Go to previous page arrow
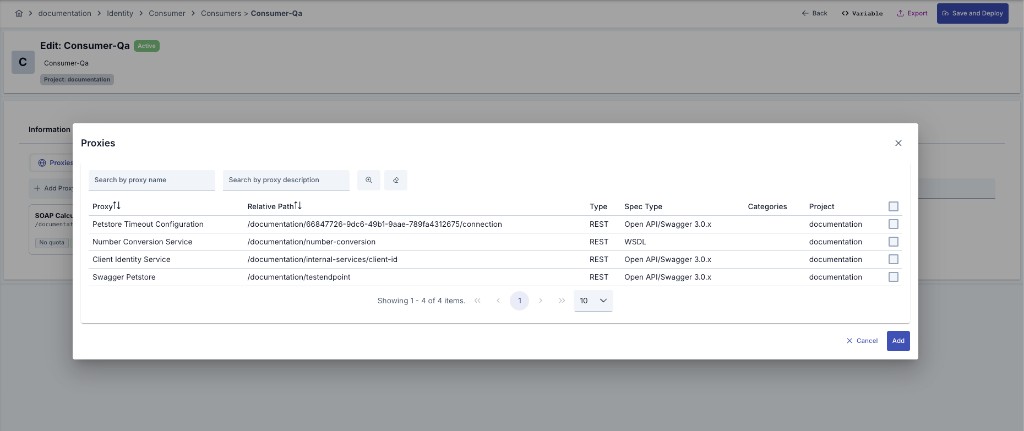 498,300
